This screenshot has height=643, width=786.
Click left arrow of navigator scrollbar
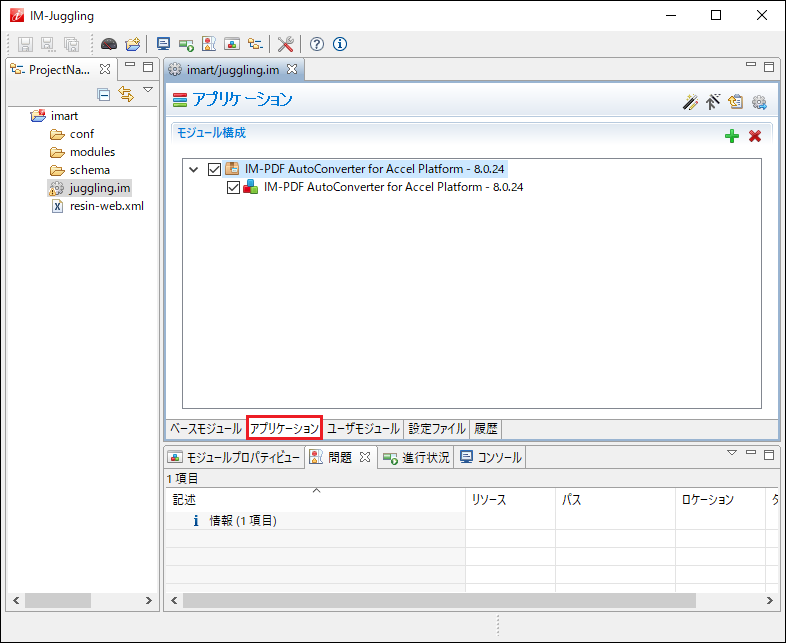[16, 600]
